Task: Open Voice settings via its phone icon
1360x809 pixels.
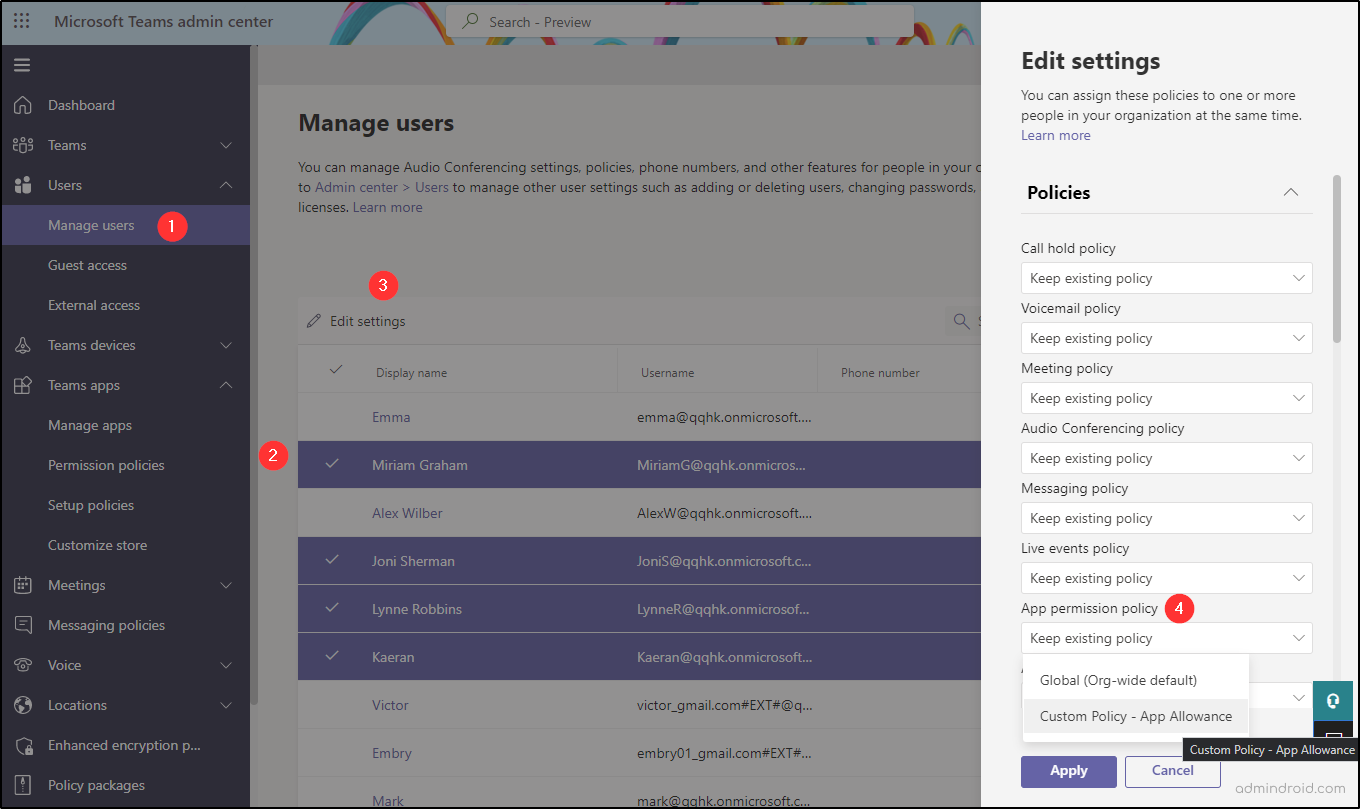Action: click(21, 664)
